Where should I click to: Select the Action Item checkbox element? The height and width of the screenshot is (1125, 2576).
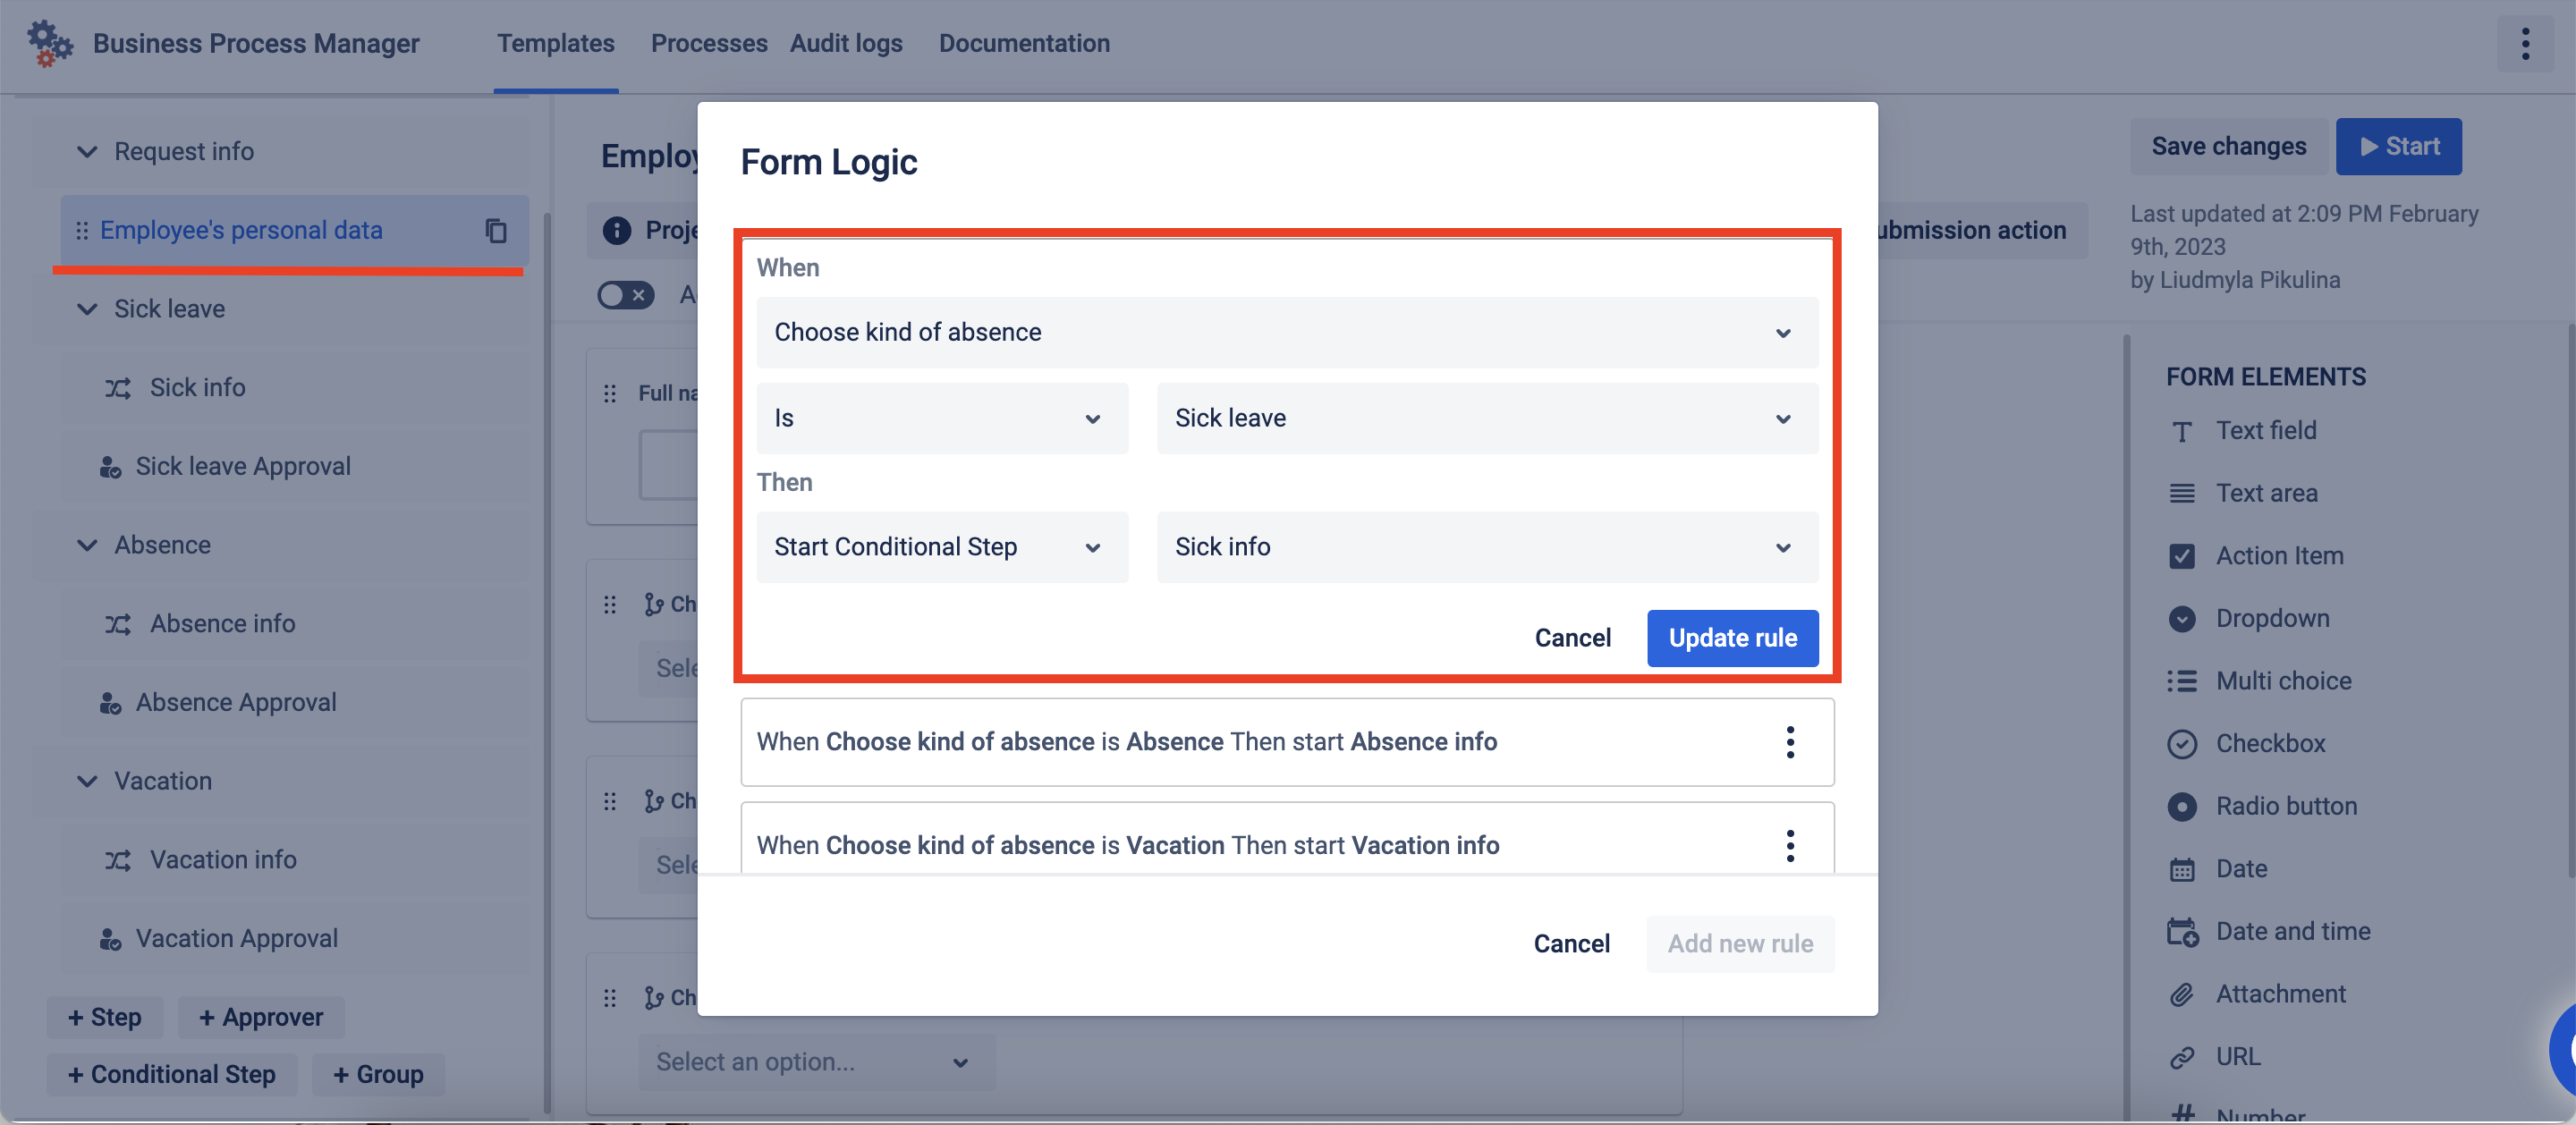point(2181,556)
